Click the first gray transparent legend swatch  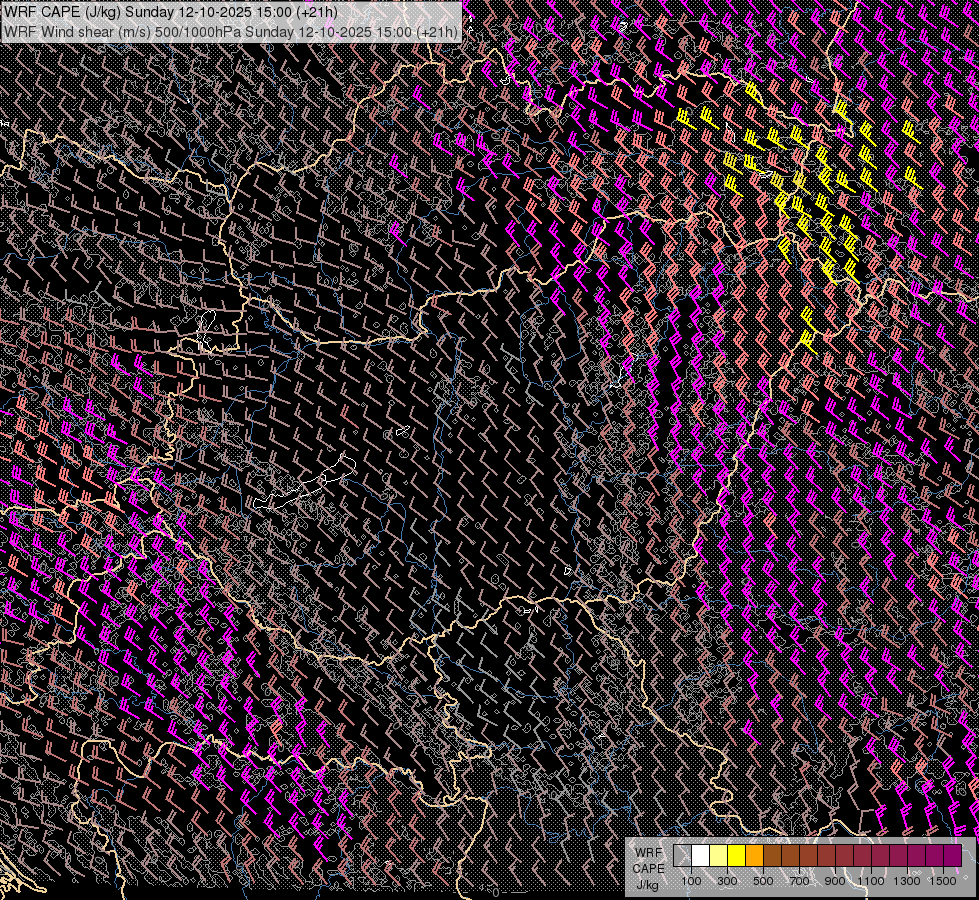[x=682, y=855]
